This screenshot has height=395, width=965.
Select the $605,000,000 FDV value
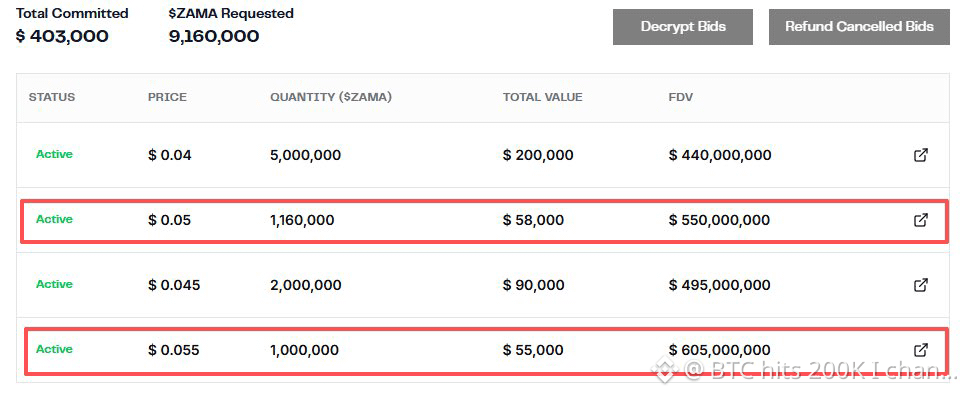[719, 351]
